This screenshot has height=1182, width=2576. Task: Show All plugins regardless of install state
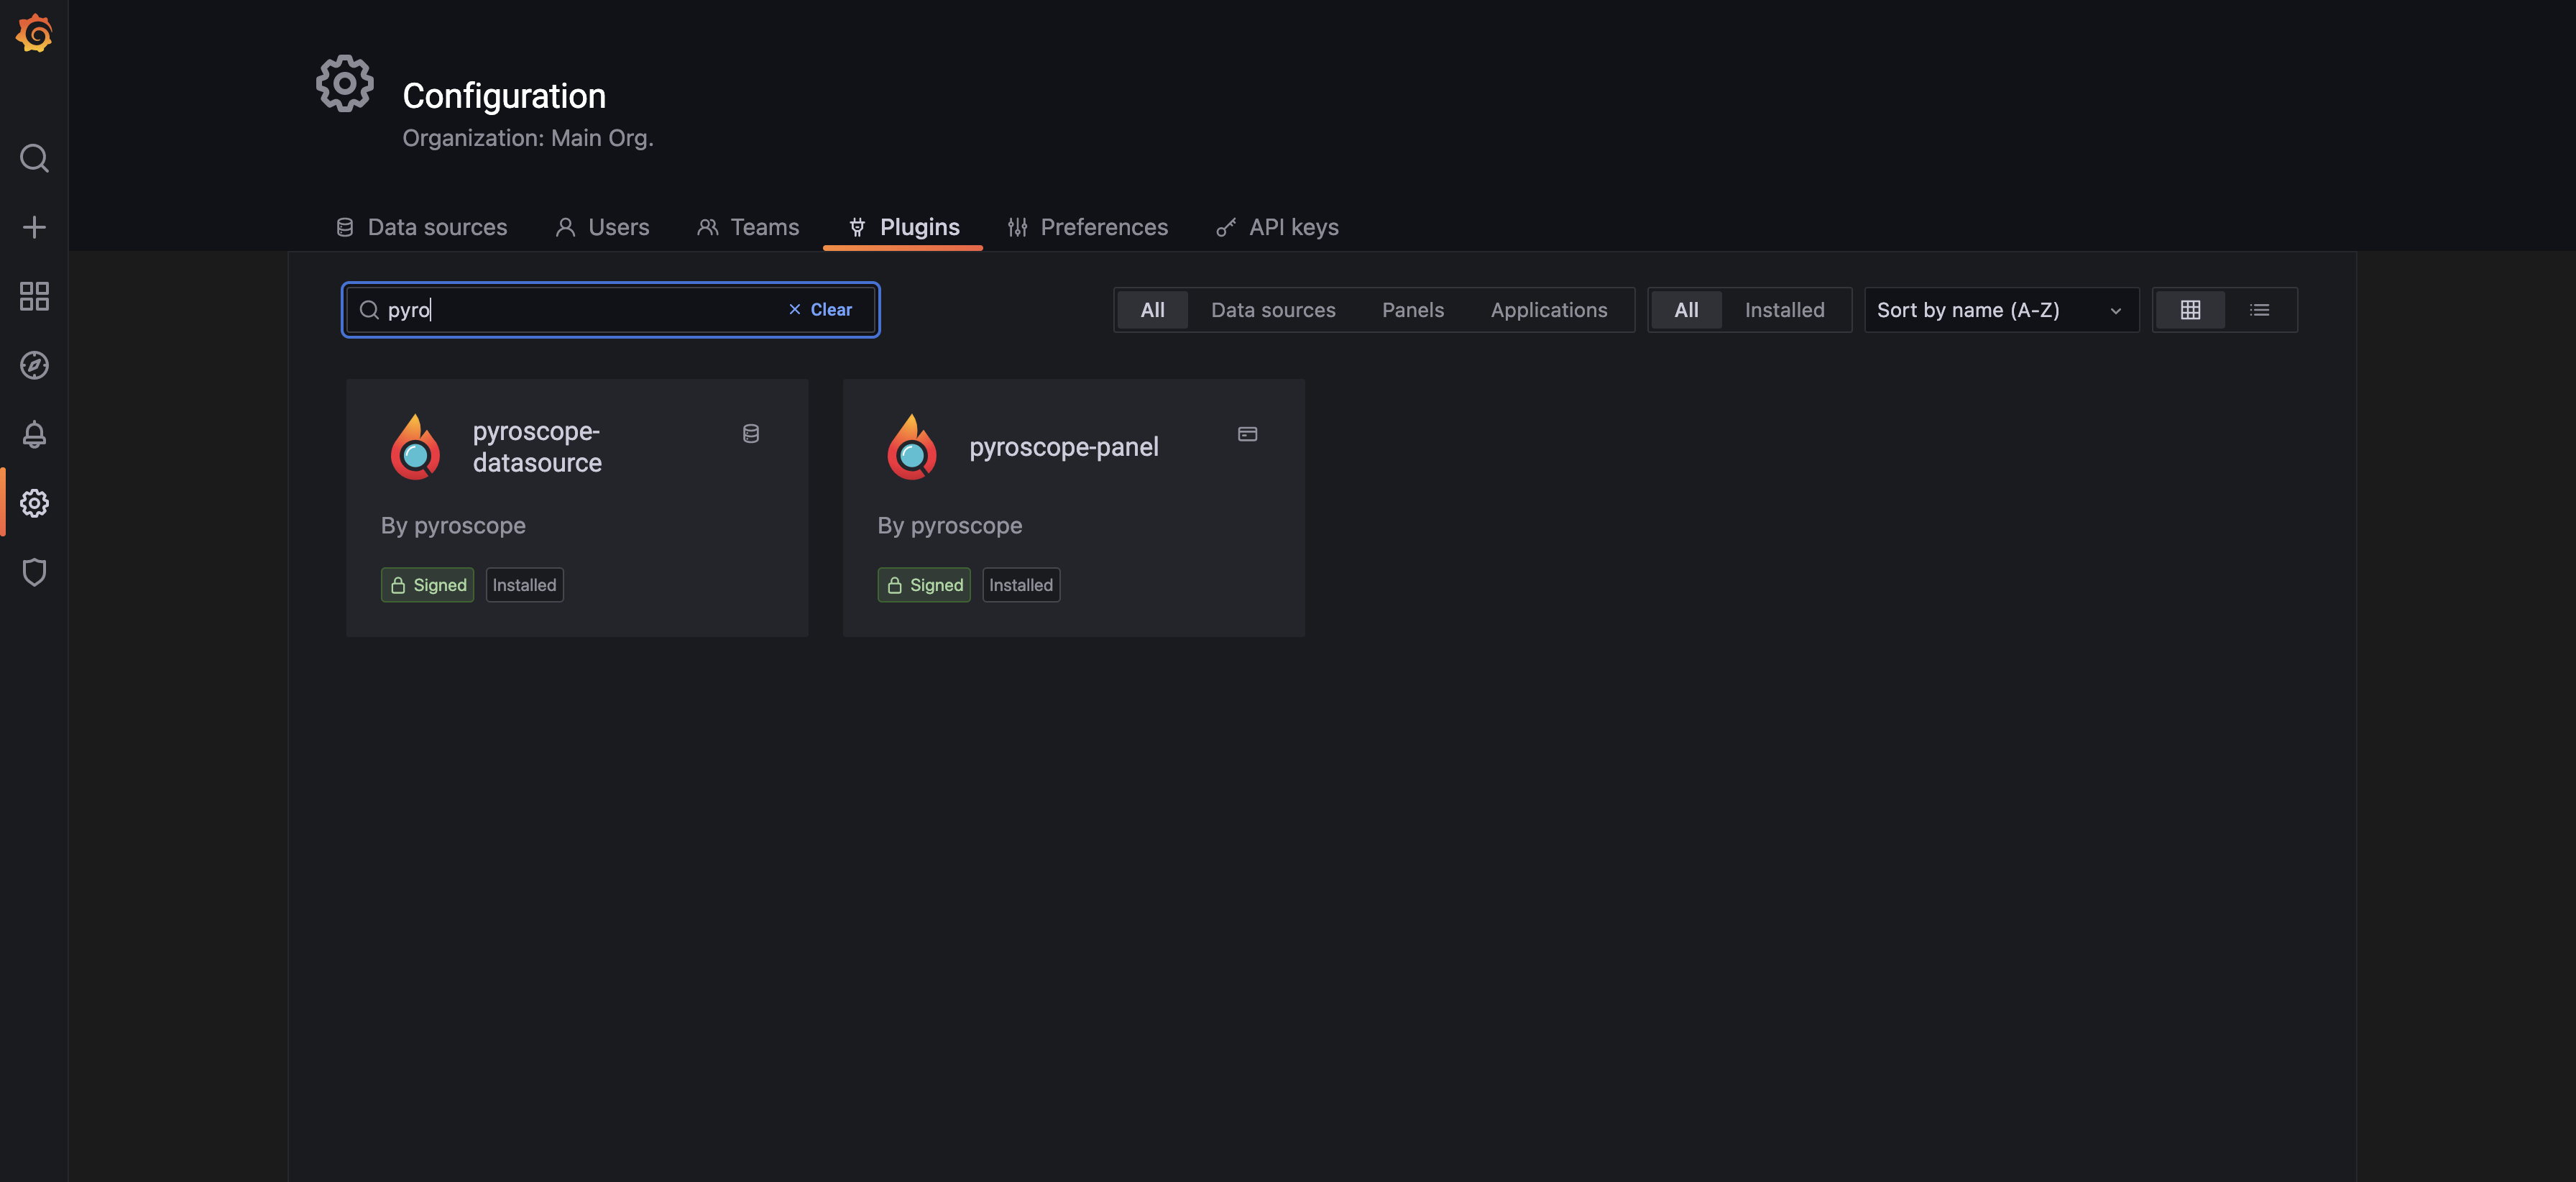[x=1686, y=310]
